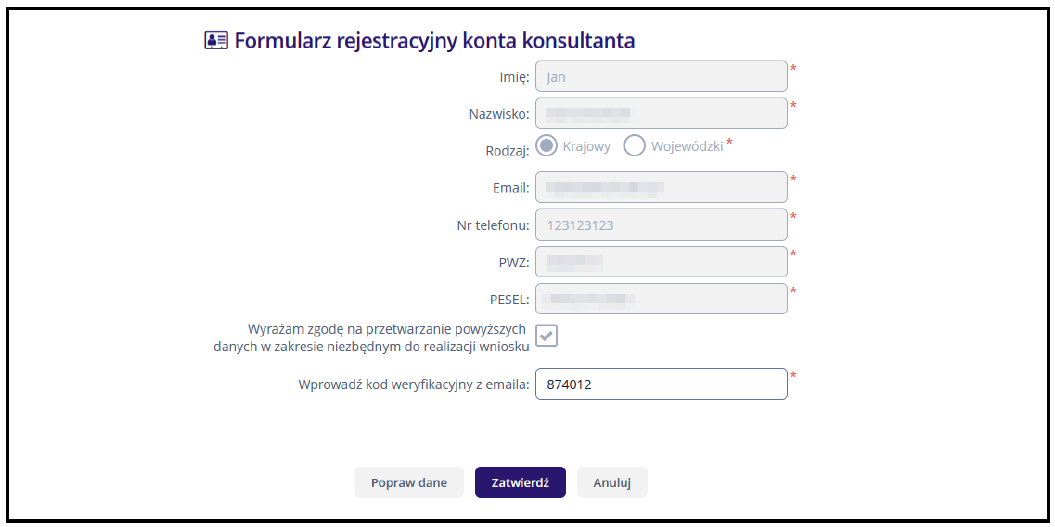Click the Nr telefonu field with 123123123
Screen dimensions: 1055x527
click(661, 225)
